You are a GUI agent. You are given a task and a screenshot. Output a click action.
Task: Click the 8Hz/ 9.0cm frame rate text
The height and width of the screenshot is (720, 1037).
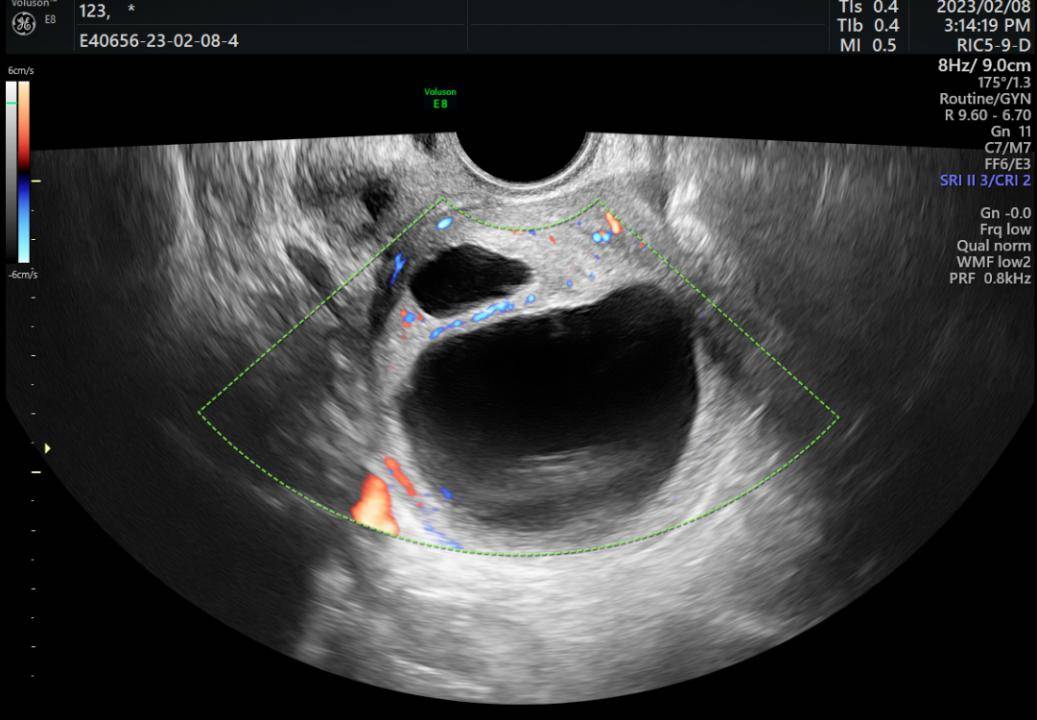click(x=984, y=65)
